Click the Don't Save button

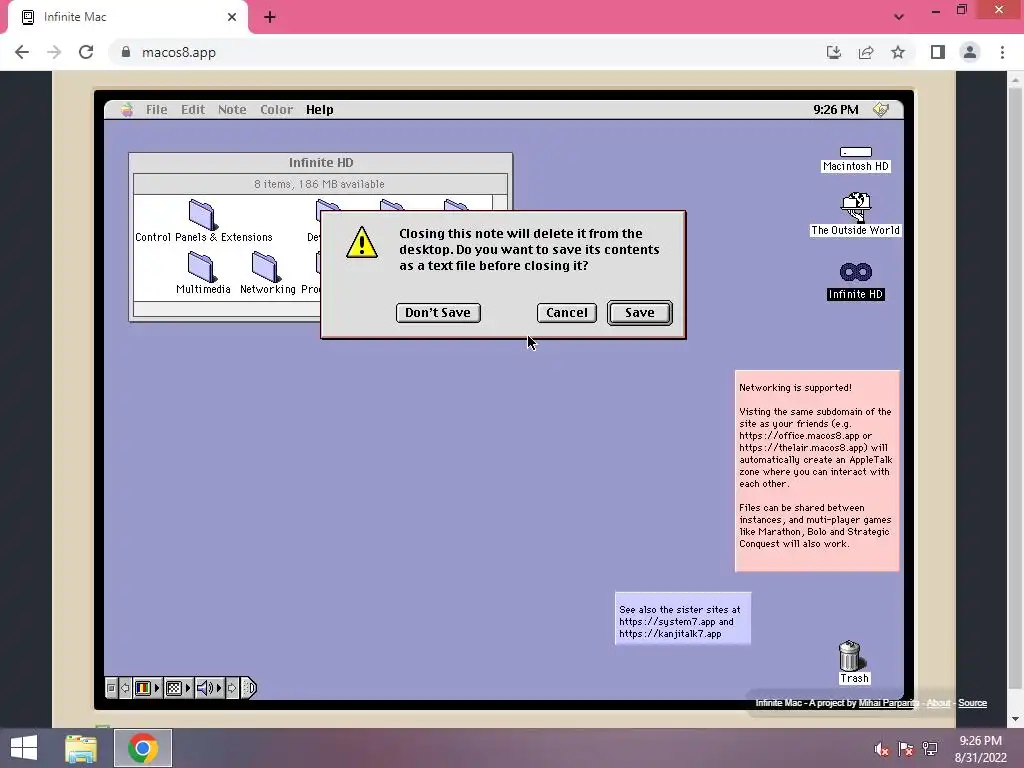(x=438, y=313)
